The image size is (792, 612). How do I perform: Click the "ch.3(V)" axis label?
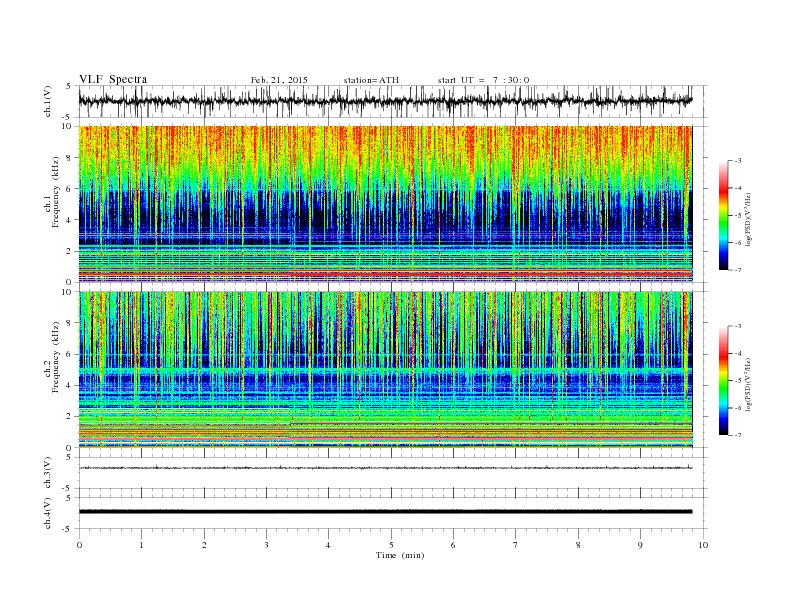[48, 473]
